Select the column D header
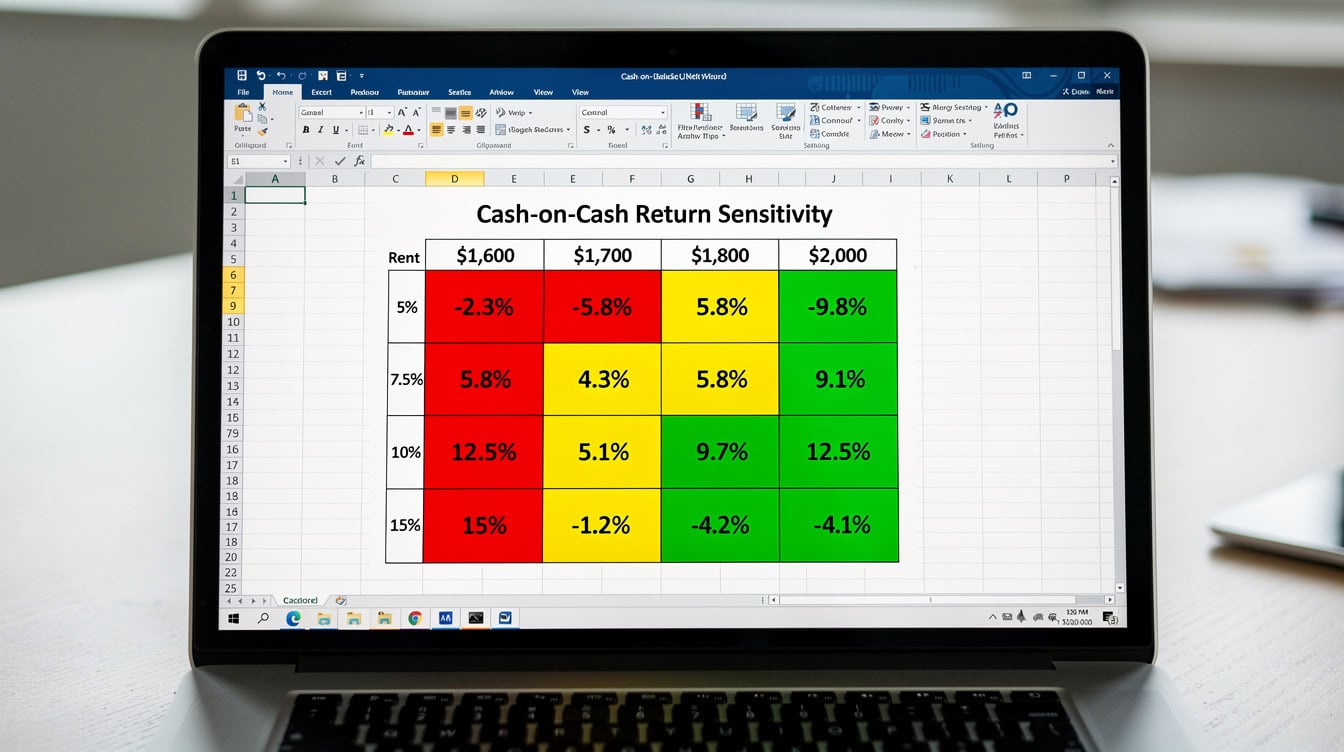The height and width of the screenshot is (752, 1344). click(454, 179)
